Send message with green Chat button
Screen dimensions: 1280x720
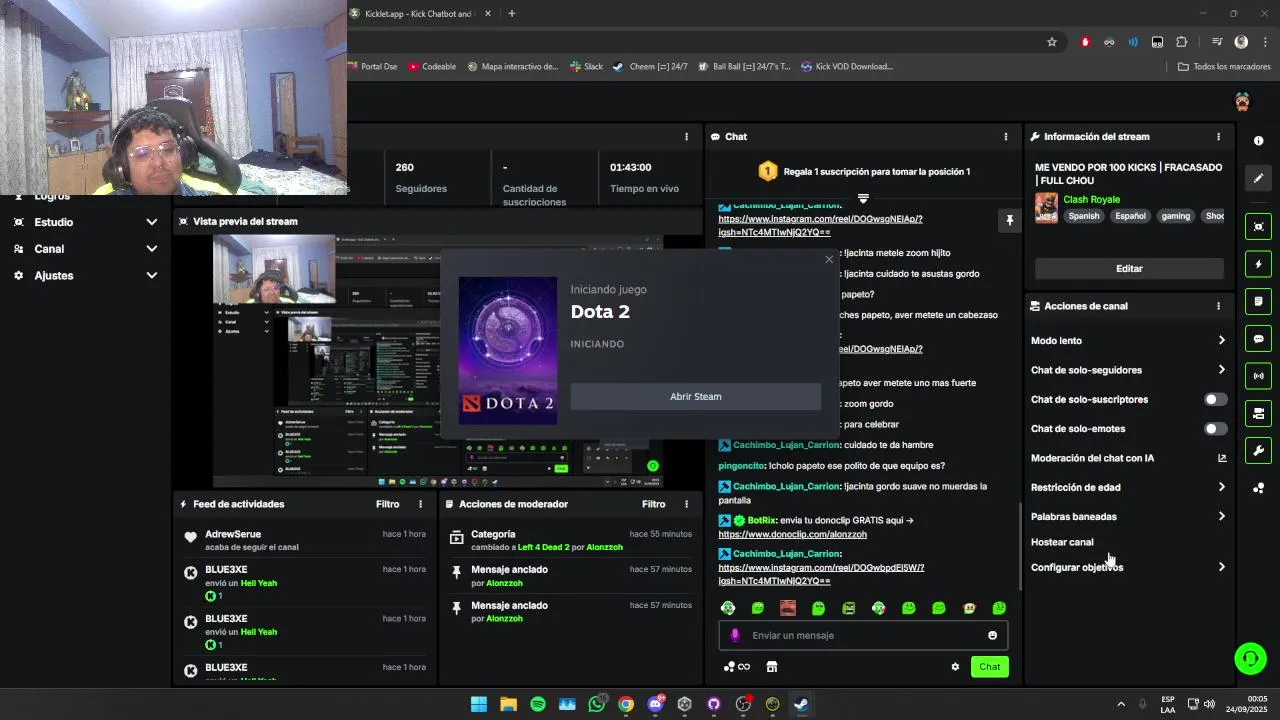[989, 667]
